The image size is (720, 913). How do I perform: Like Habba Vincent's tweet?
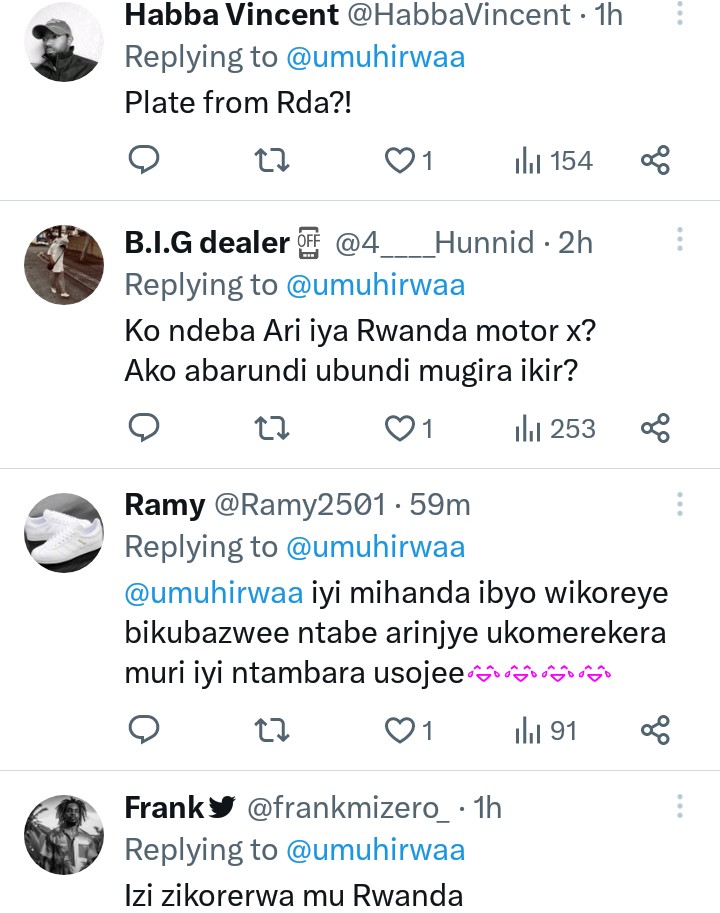pos(401,159)
